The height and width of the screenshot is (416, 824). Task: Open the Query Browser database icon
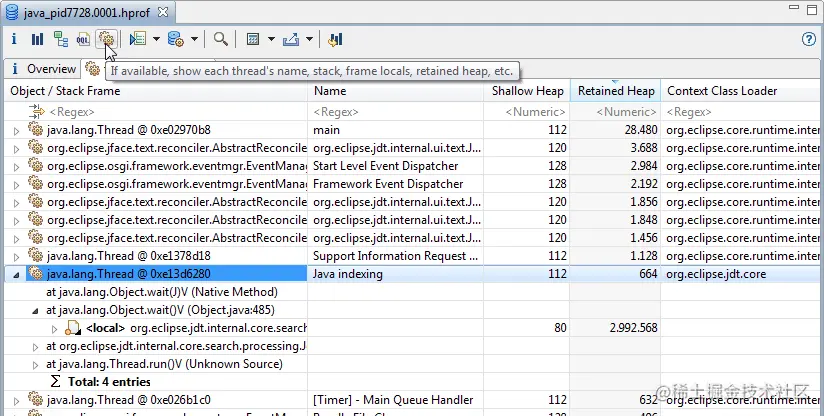click(176, 39)
